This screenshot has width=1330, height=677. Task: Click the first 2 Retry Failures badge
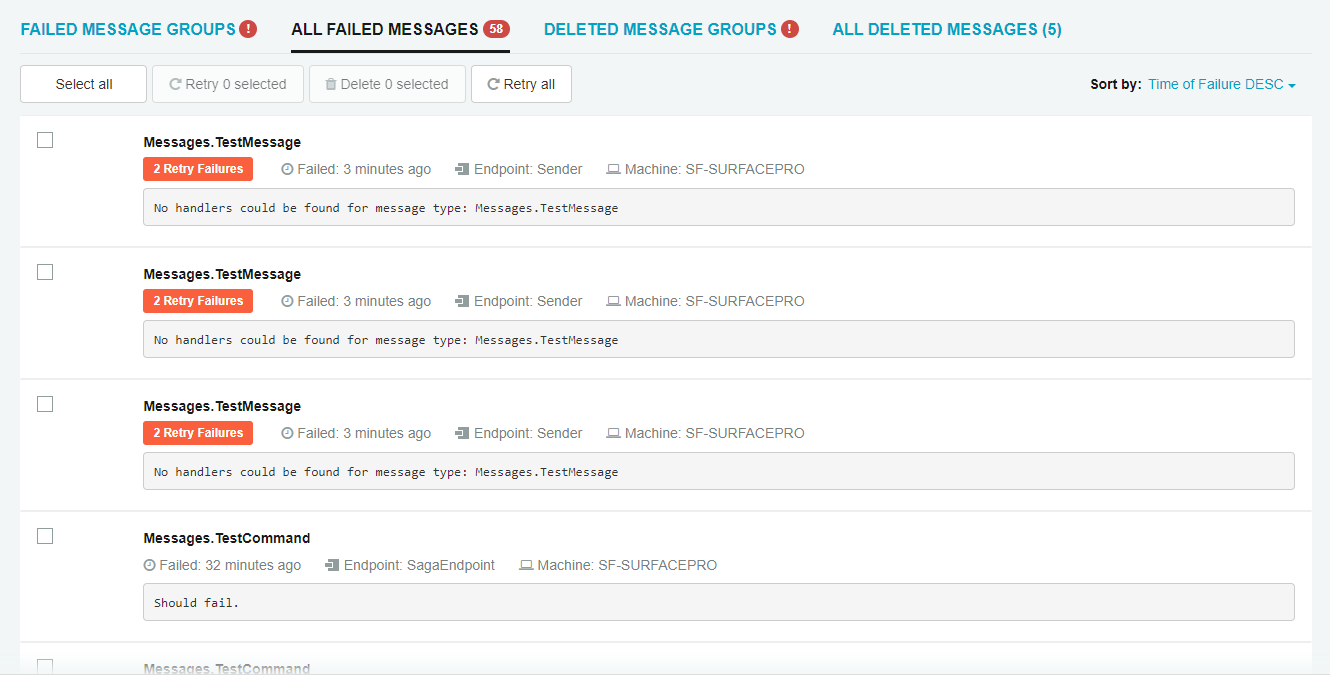pos(198,169)
